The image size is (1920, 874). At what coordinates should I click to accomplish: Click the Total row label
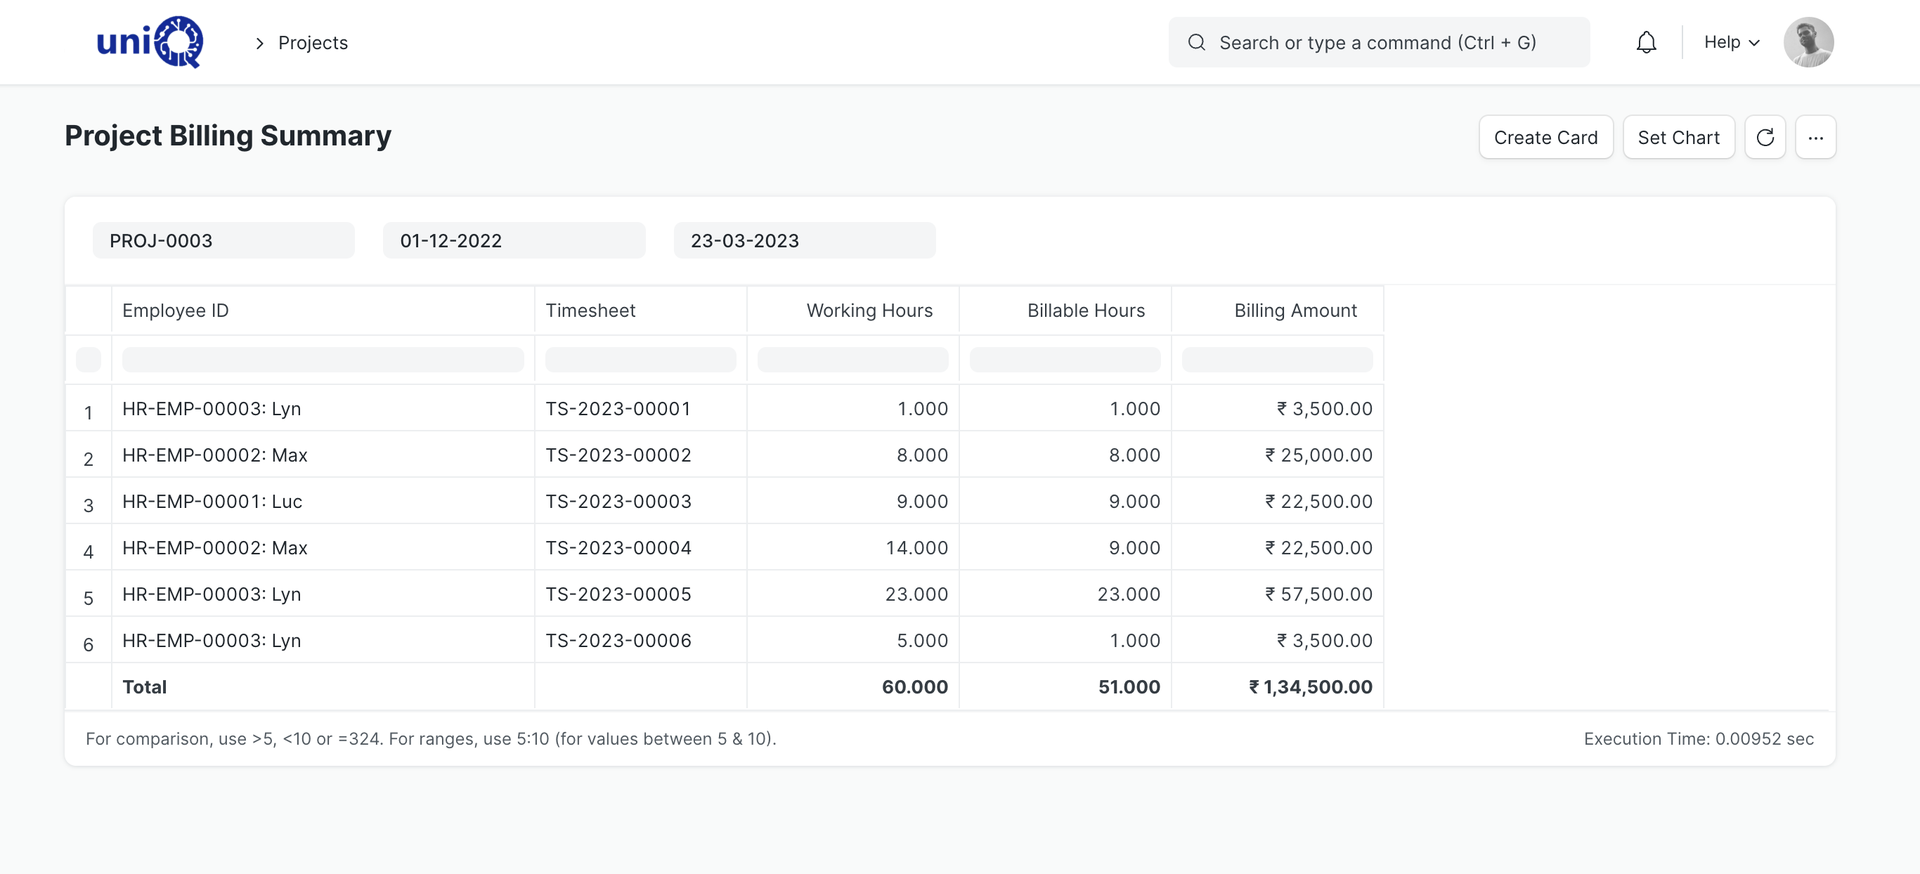(144, 687)
